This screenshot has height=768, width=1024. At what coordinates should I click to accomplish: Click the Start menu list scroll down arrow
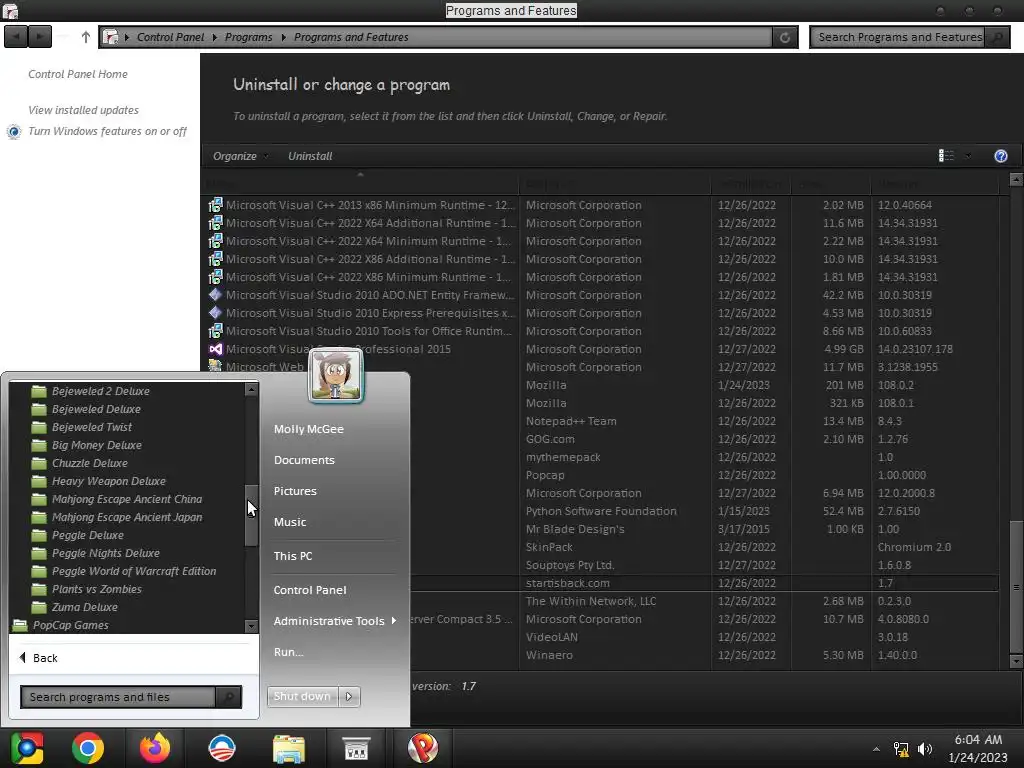click(x=251, y=626)
